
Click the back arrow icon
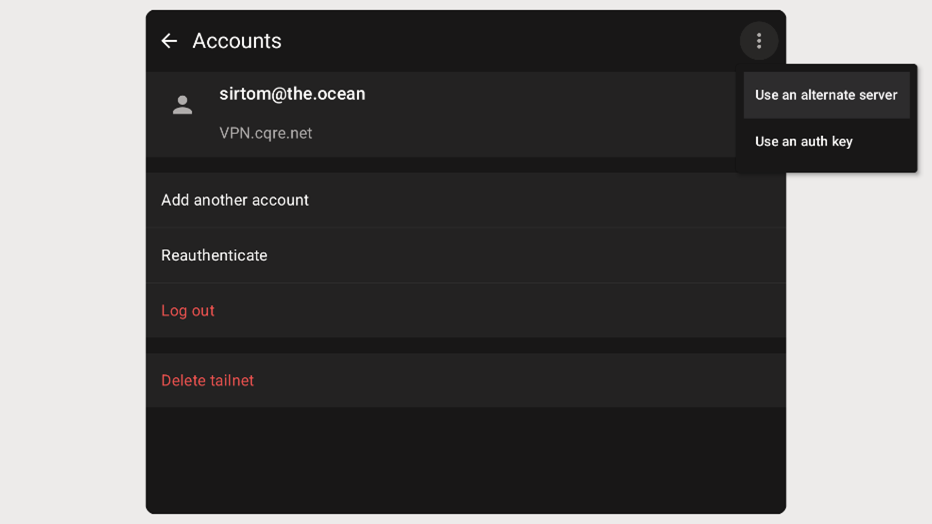click(x=169, y=41)
